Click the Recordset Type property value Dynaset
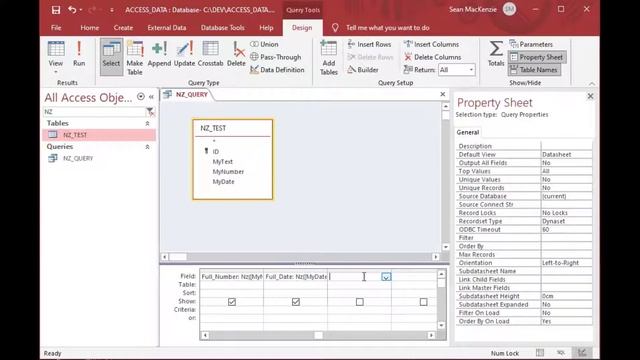The width and height of the screenshot is (640, 360). pos(566,221)
